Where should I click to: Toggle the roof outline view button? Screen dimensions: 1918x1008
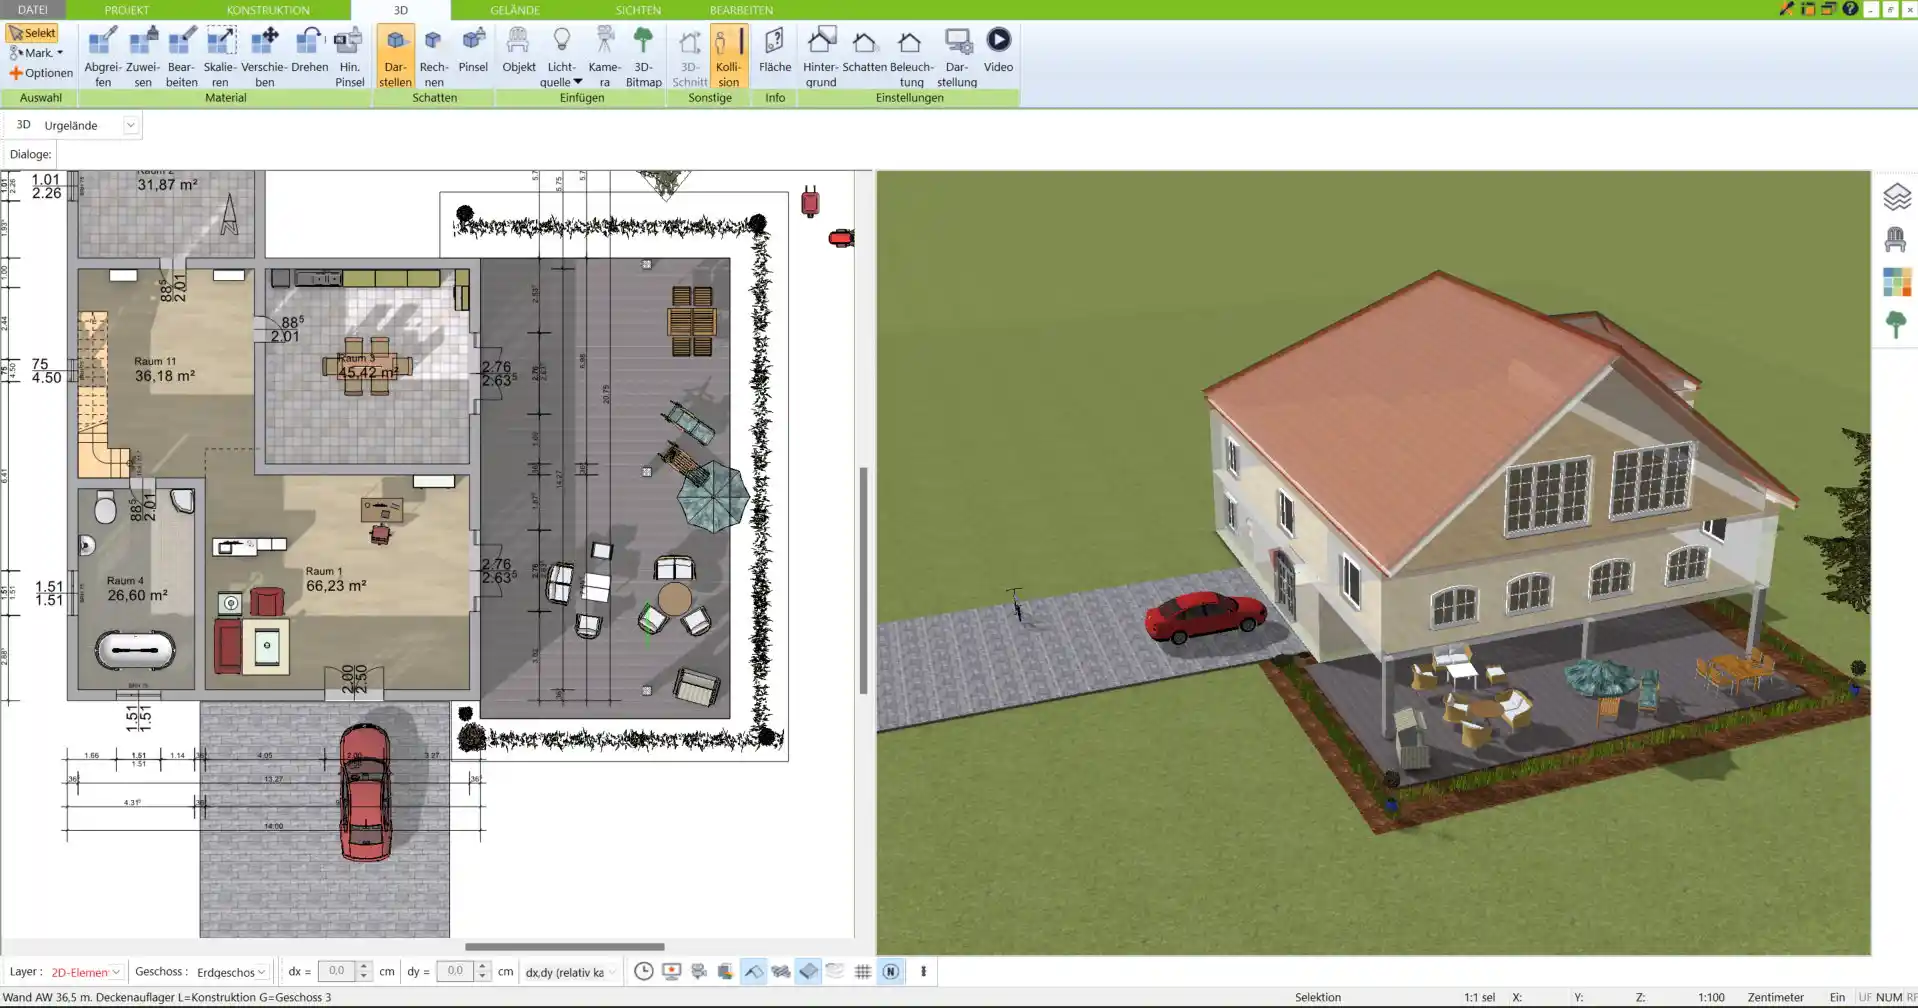(754, 971)
